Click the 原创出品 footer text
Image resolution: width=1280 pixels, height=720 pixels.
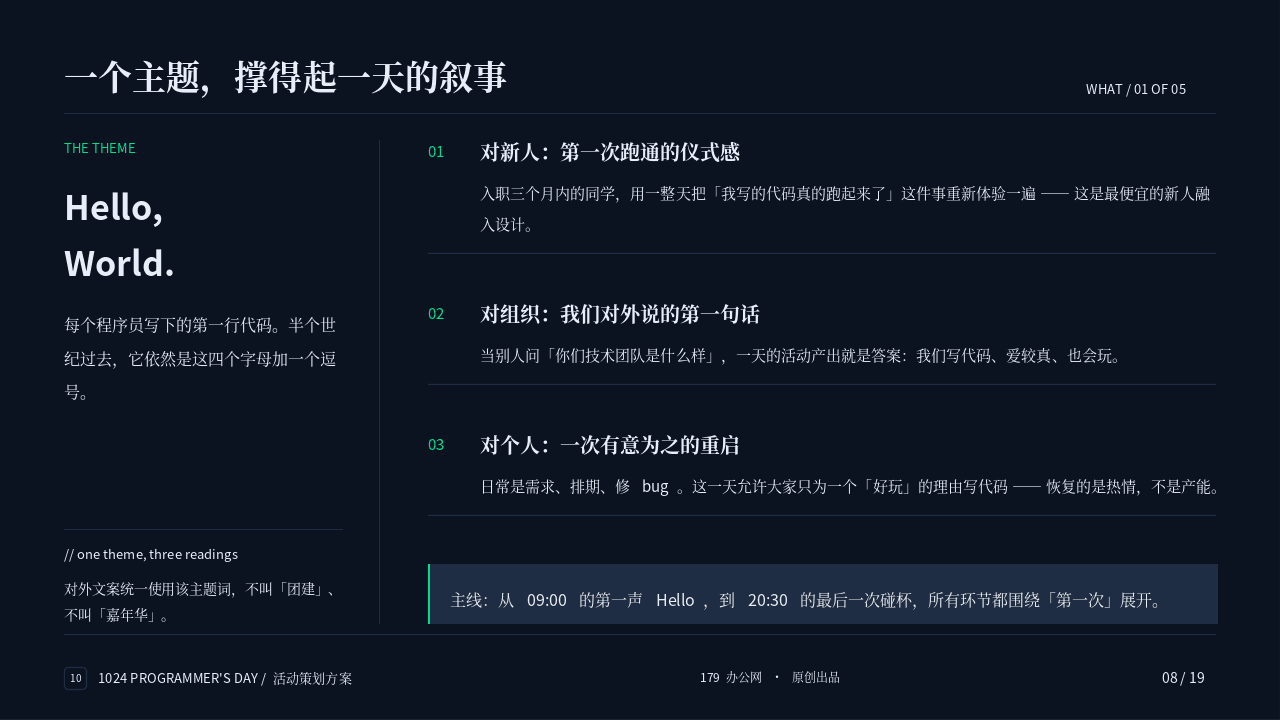click(x=816, y=678)
